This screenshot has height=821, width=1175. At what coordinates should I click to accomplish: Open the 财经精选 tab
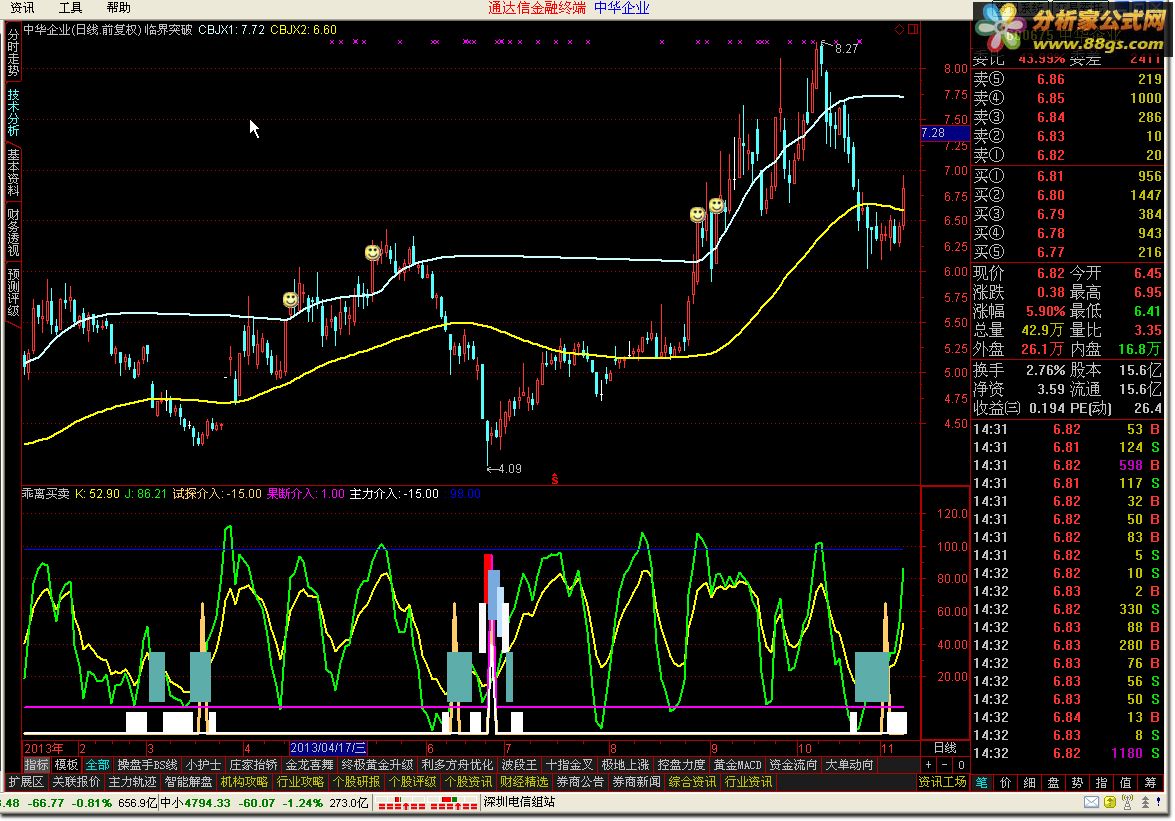[x=524, y=782]
